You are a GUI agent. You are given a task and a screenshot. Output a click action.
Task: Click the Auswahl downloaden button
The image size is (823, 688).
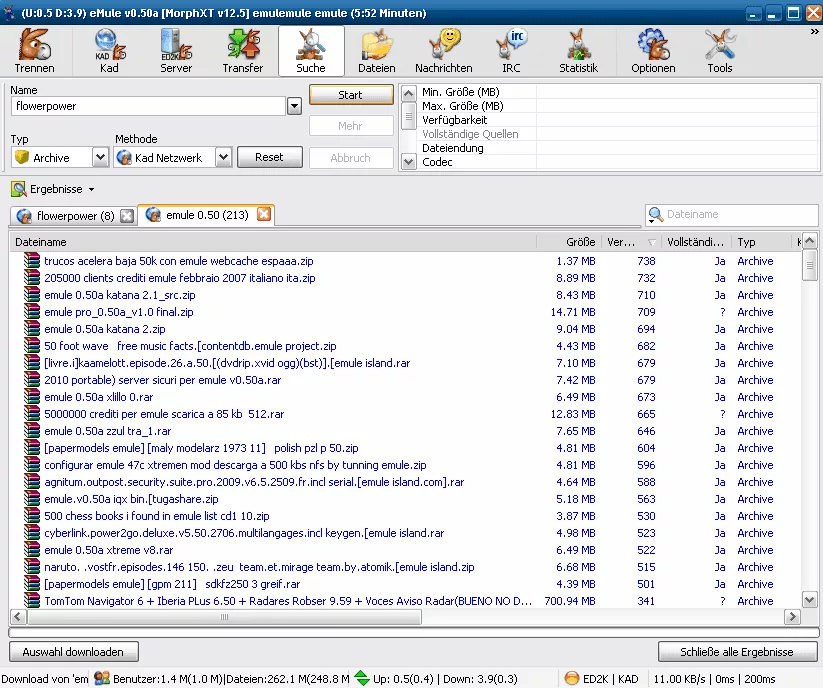(x=73, y=652)
